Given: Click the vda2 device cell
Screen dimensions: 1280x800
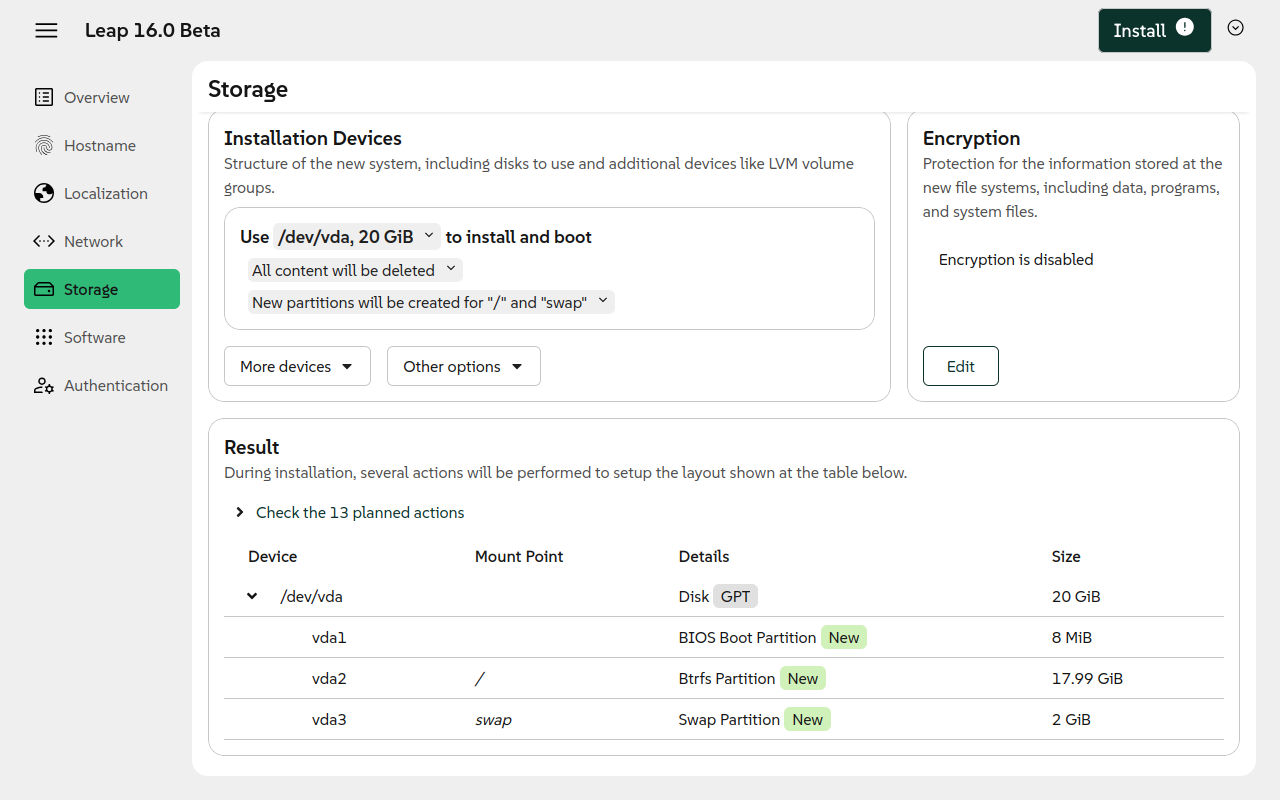Looking at the screenshot, I should pos(329,678).
